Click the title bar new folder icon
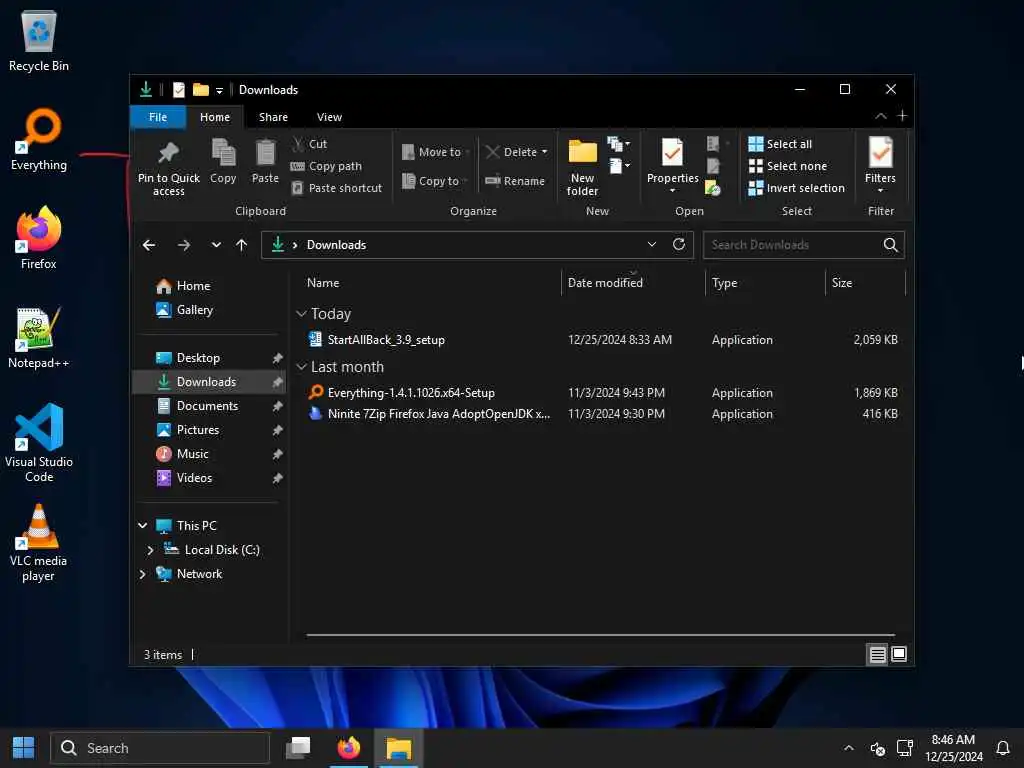This screenshot has width=1024, height=768. [200, 89]
